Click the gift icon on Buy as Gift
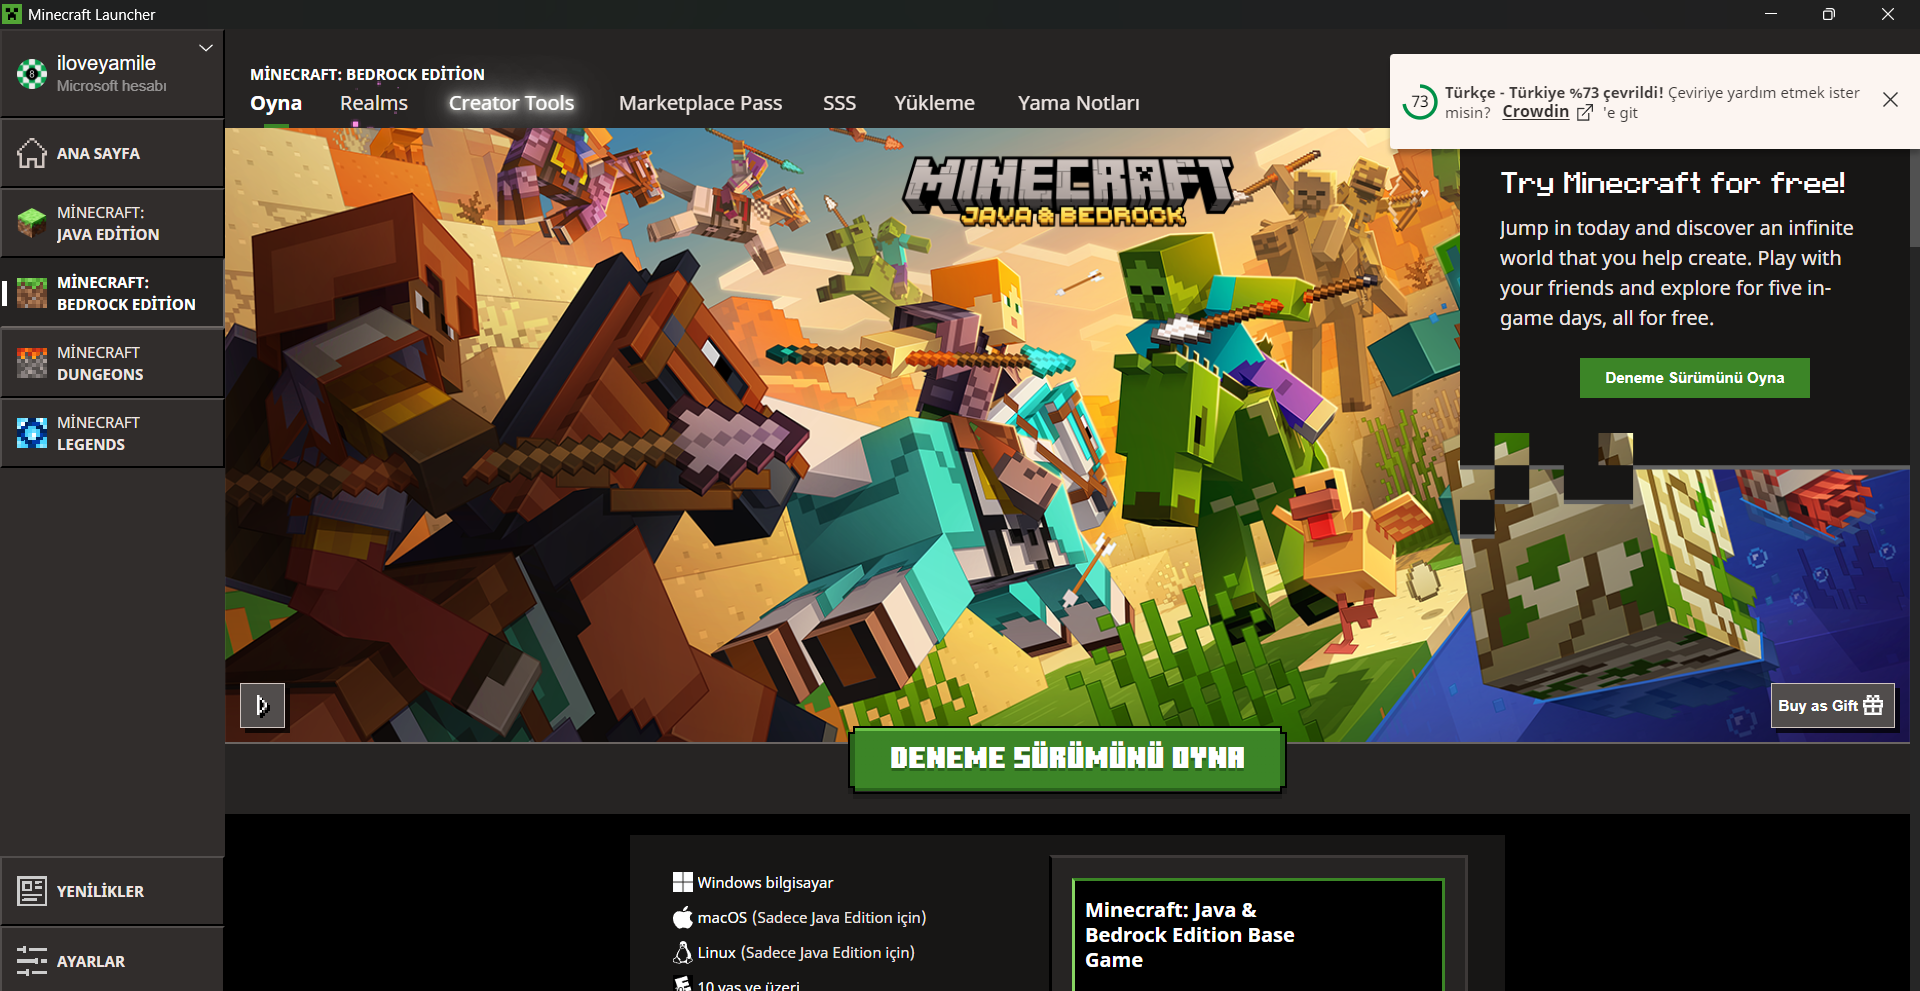Viewport: 1920px width, 991px height. click(1873, 705)
